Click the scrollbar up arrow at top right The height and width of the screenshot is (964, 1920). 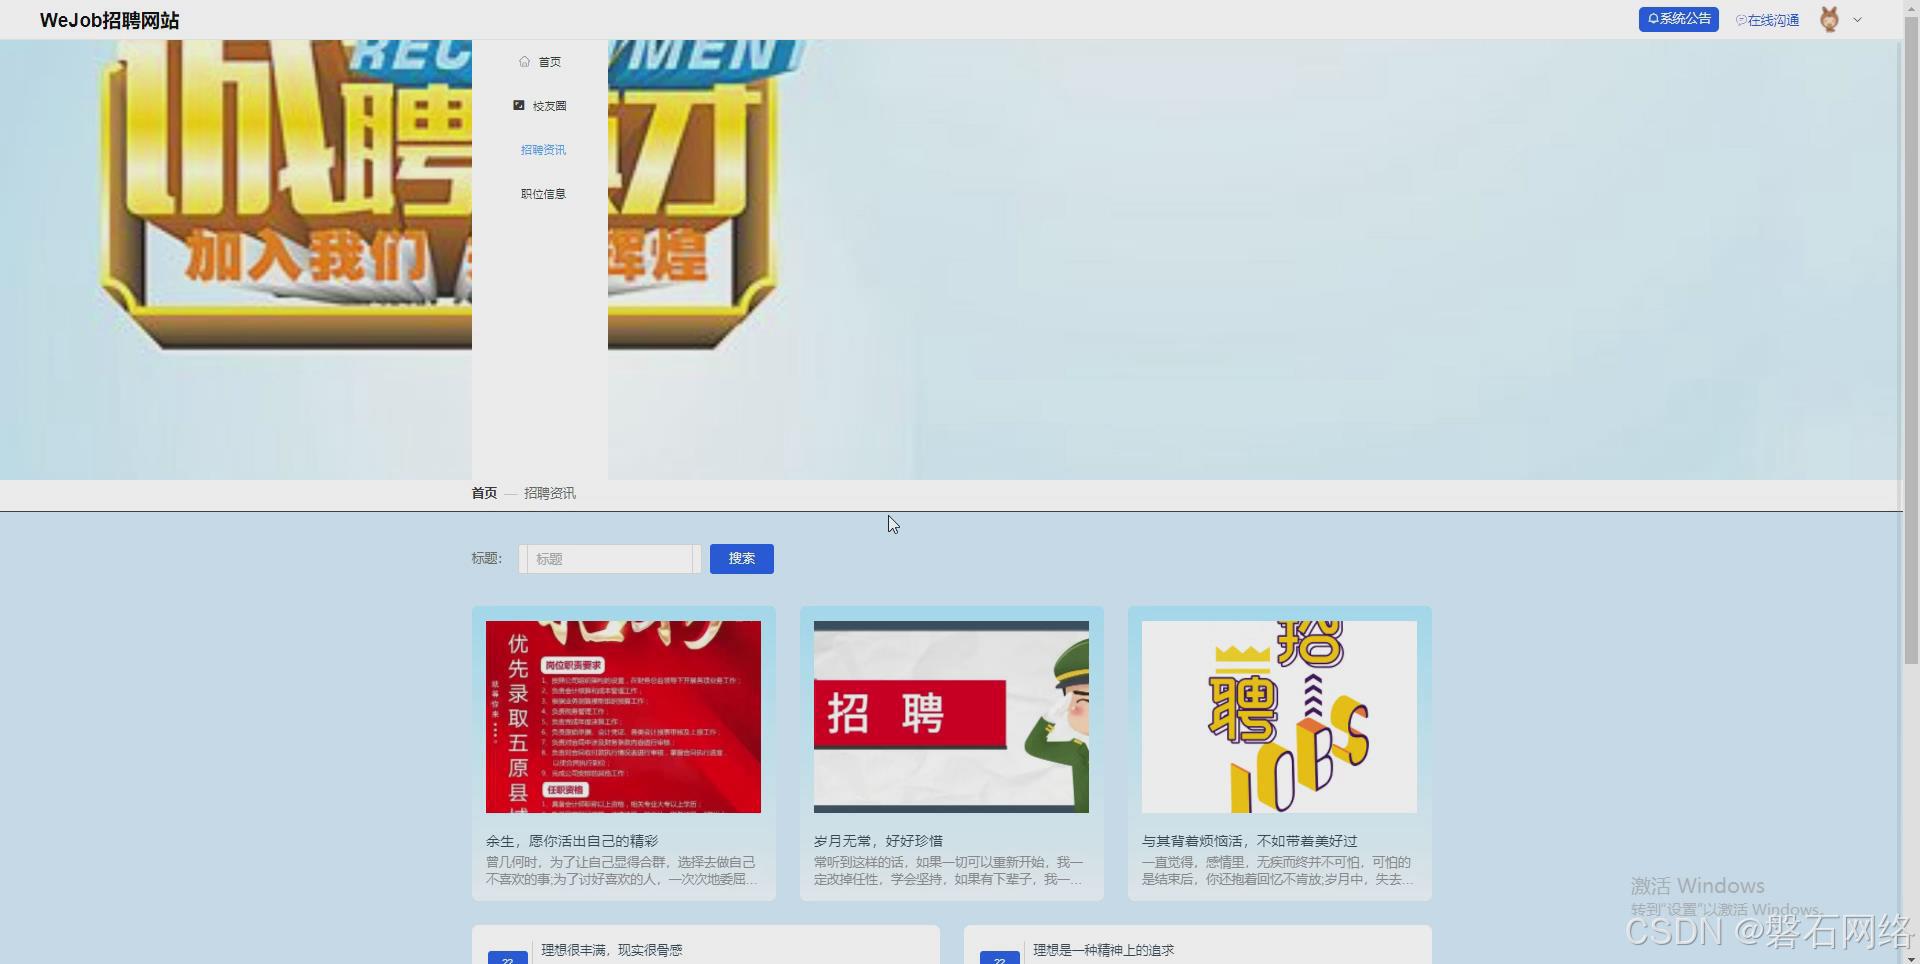click(x=1911, y=7)
